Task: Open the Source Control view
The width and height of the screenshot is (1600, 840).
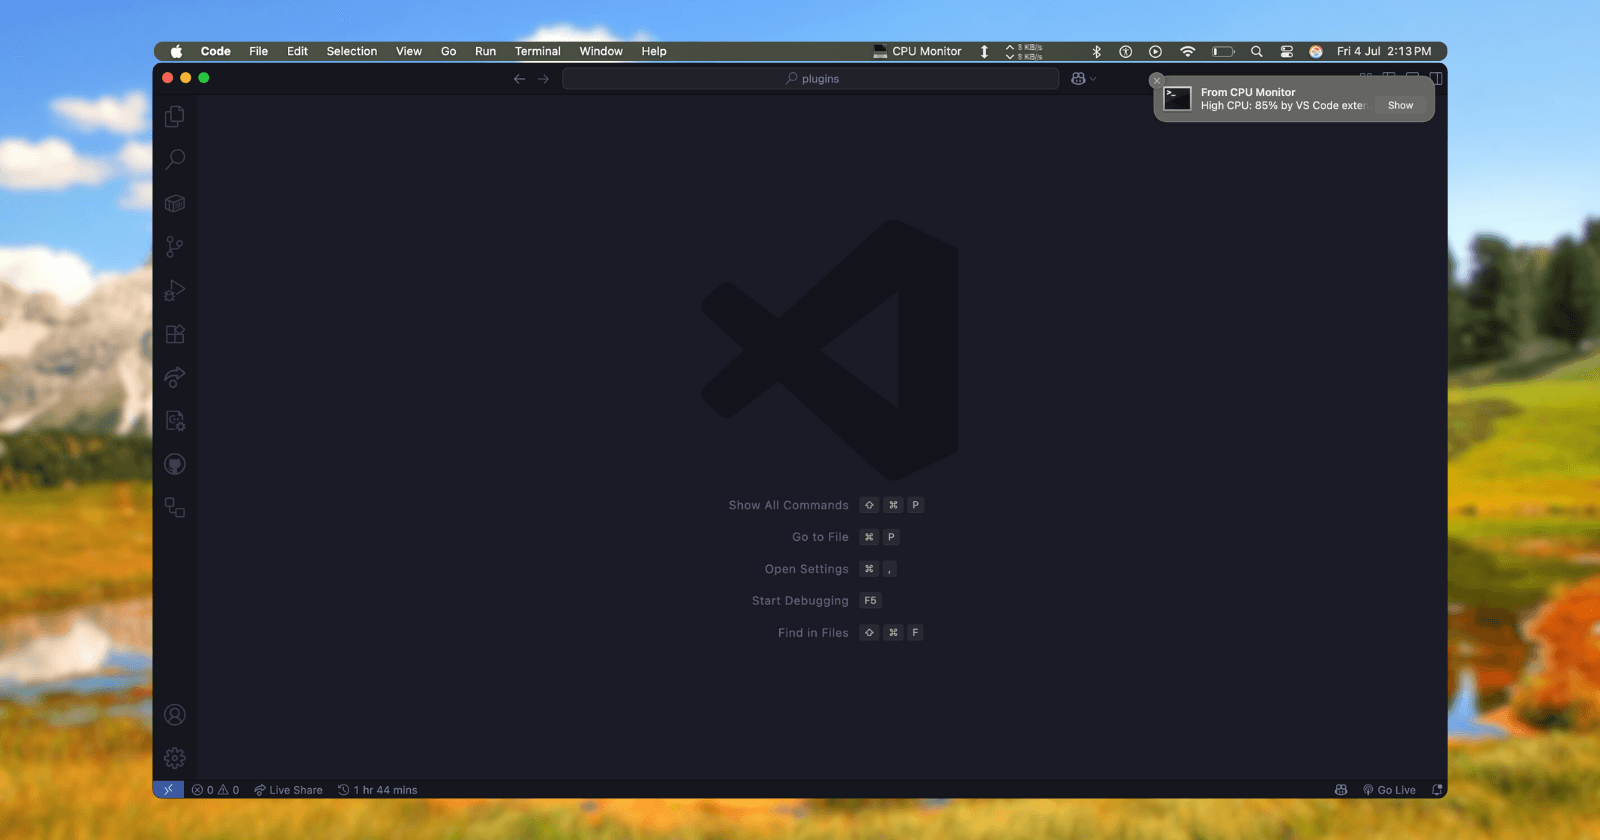Action: coord(175,247)
